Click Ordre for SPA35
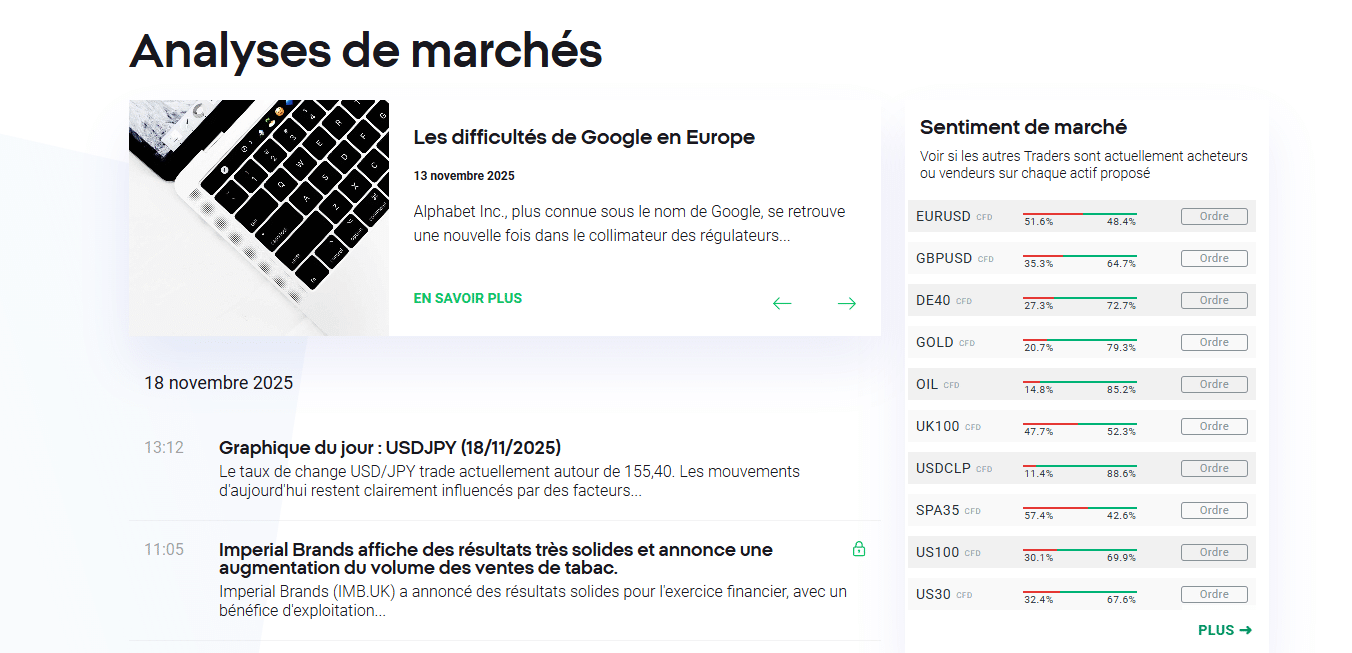Image resolution: width=1352 pixels, height=653 pixels. 1214,510
